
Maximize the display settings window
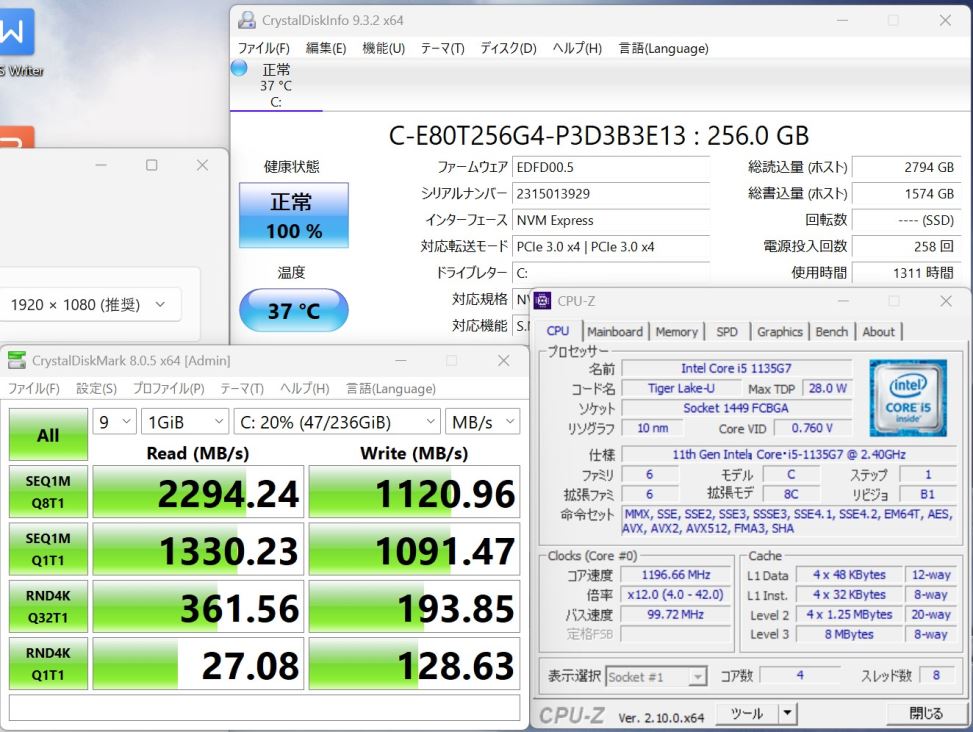click(151, 165)
